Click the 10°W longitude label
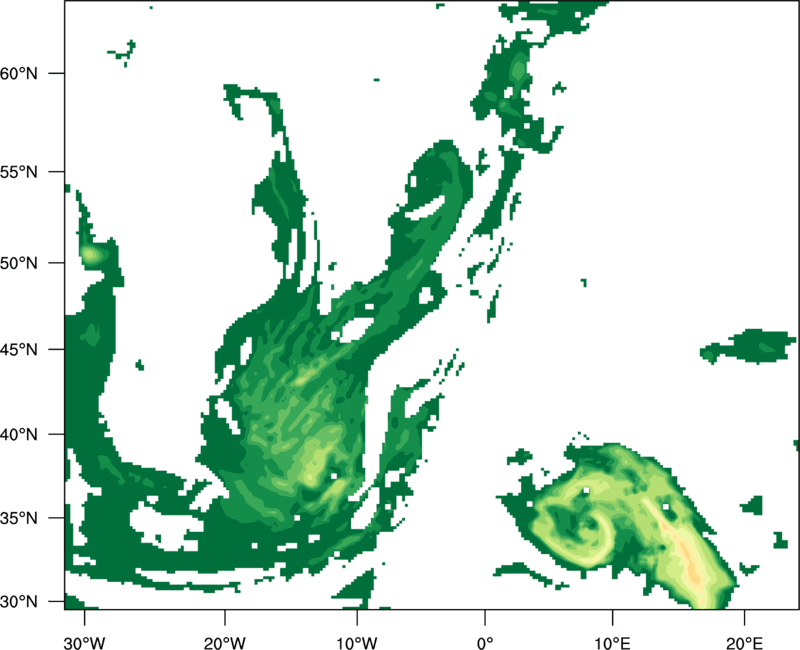Screen dimensions: 800x650 (357, 643)
